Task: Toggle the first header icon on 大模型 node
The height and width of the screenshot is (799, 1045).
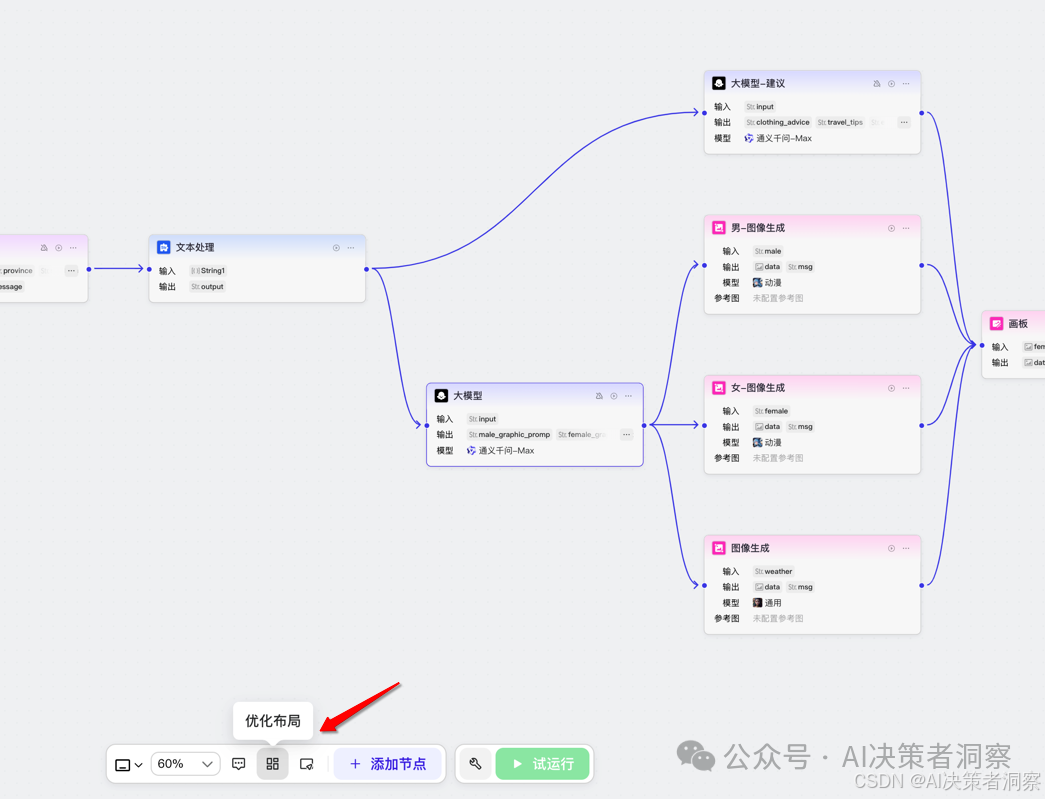Action: [x=599, y=396]
